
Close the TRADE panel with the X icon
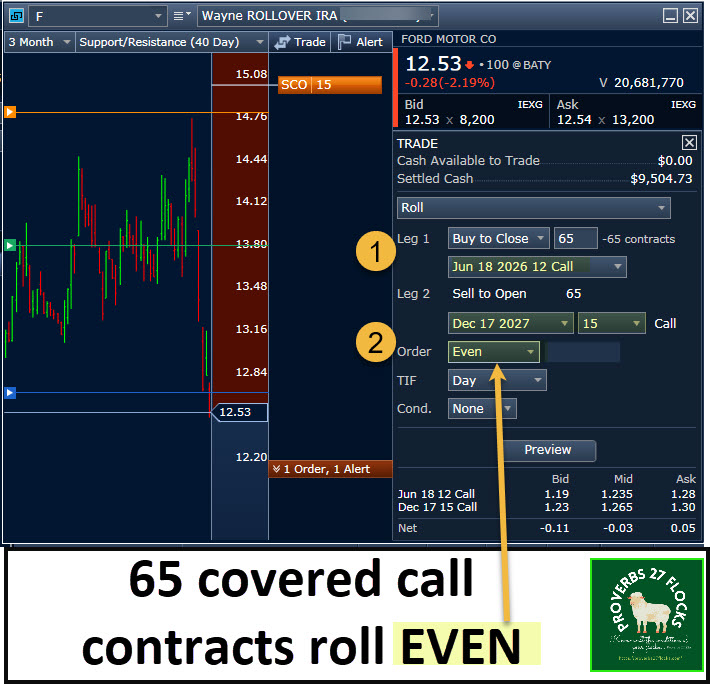(689, 143)
